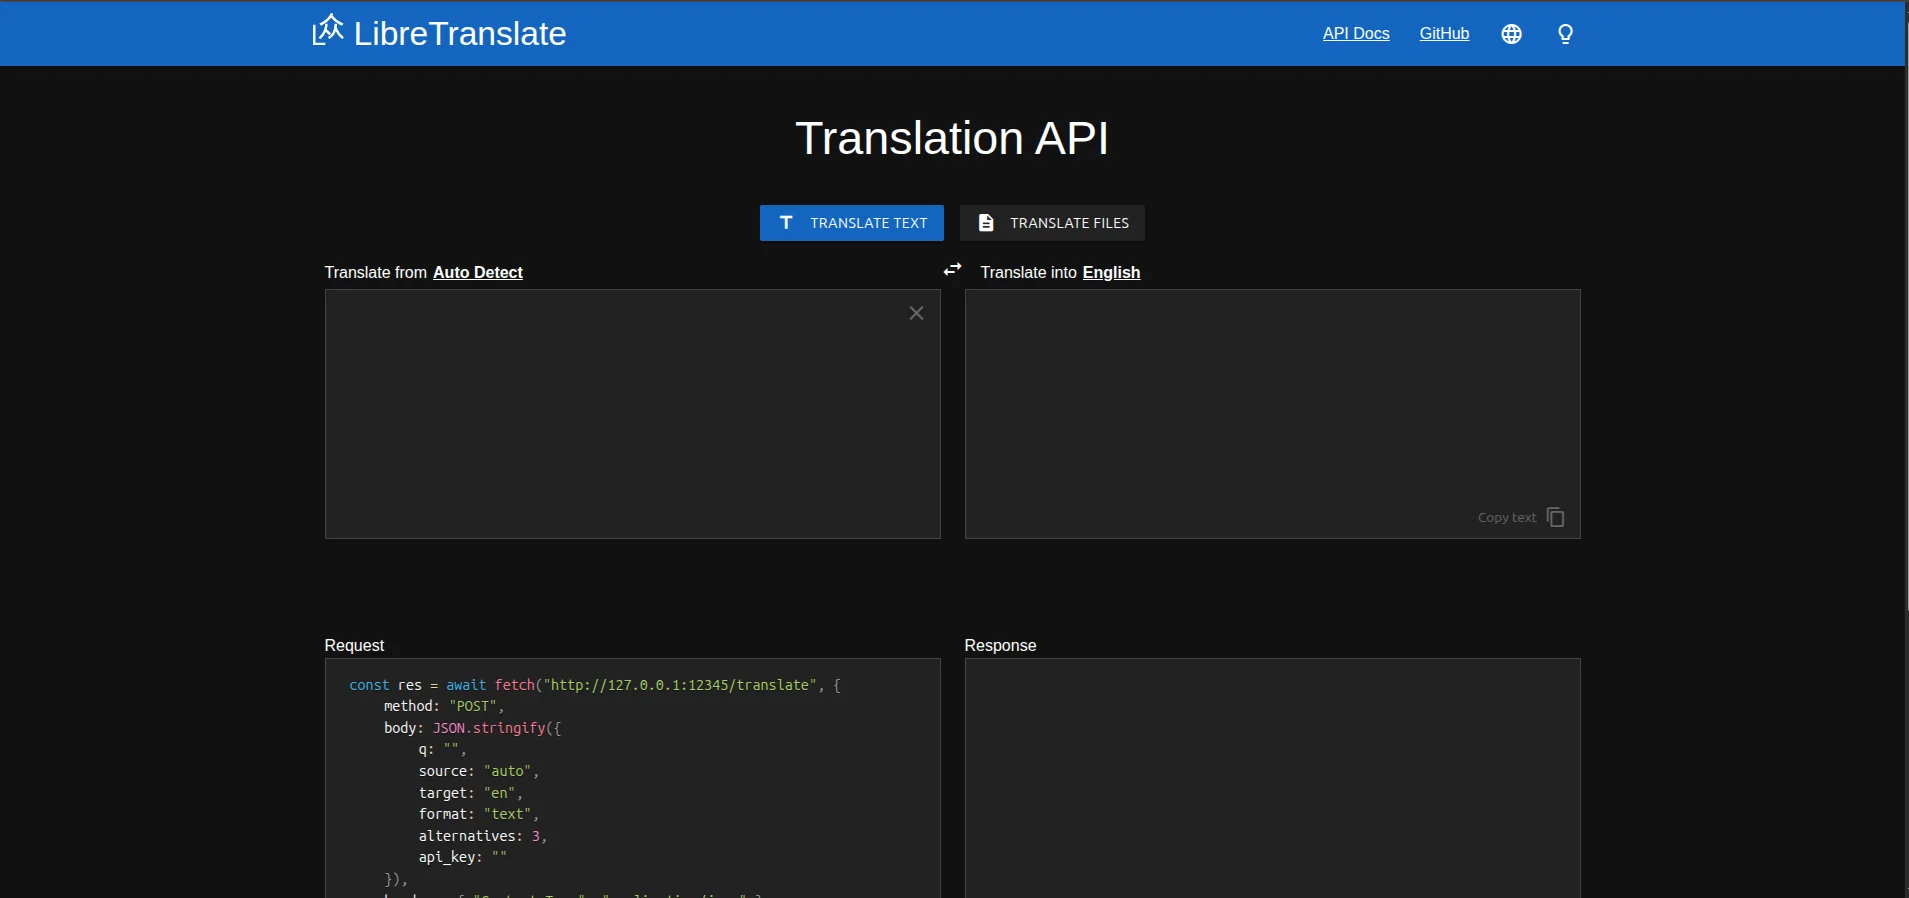Open the Auto Detect source language dropdown
Image resolution: width=1909 pixels, height=898 pixels.
[x=477, y=272]
